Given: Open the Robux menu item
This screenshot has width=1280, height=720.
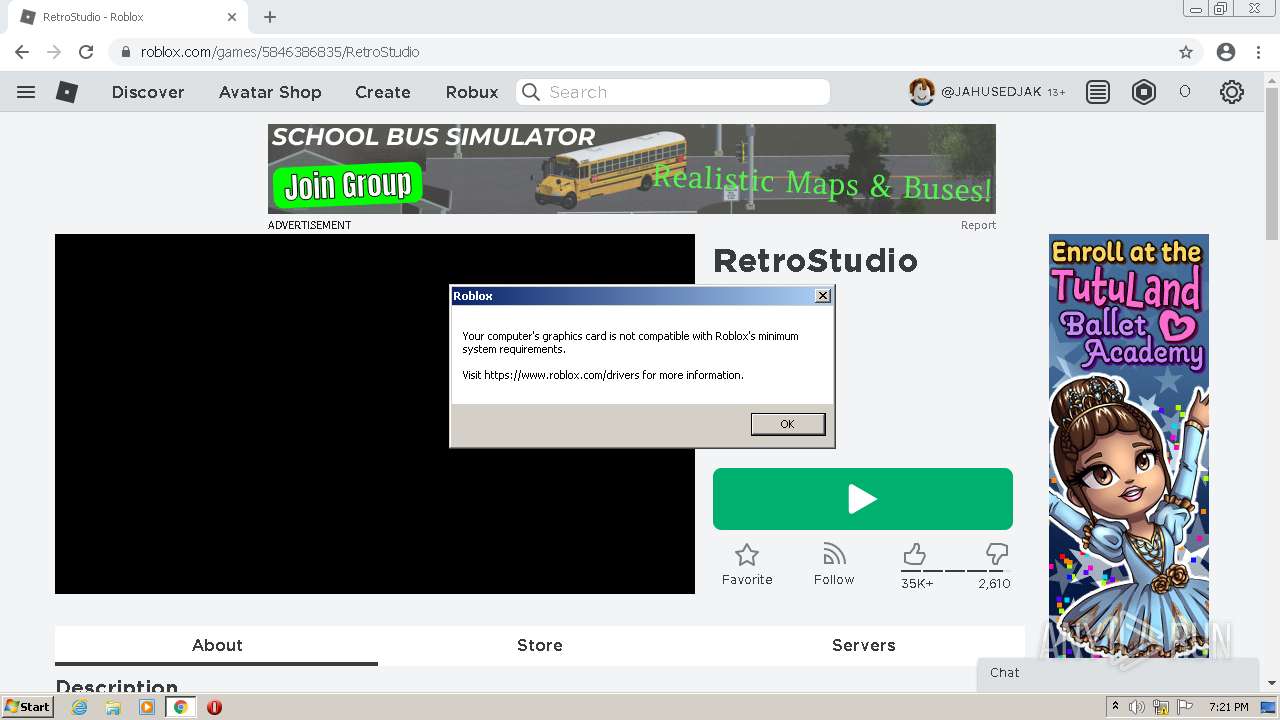Looking at the screenshot, I should (x=472, y=92).
